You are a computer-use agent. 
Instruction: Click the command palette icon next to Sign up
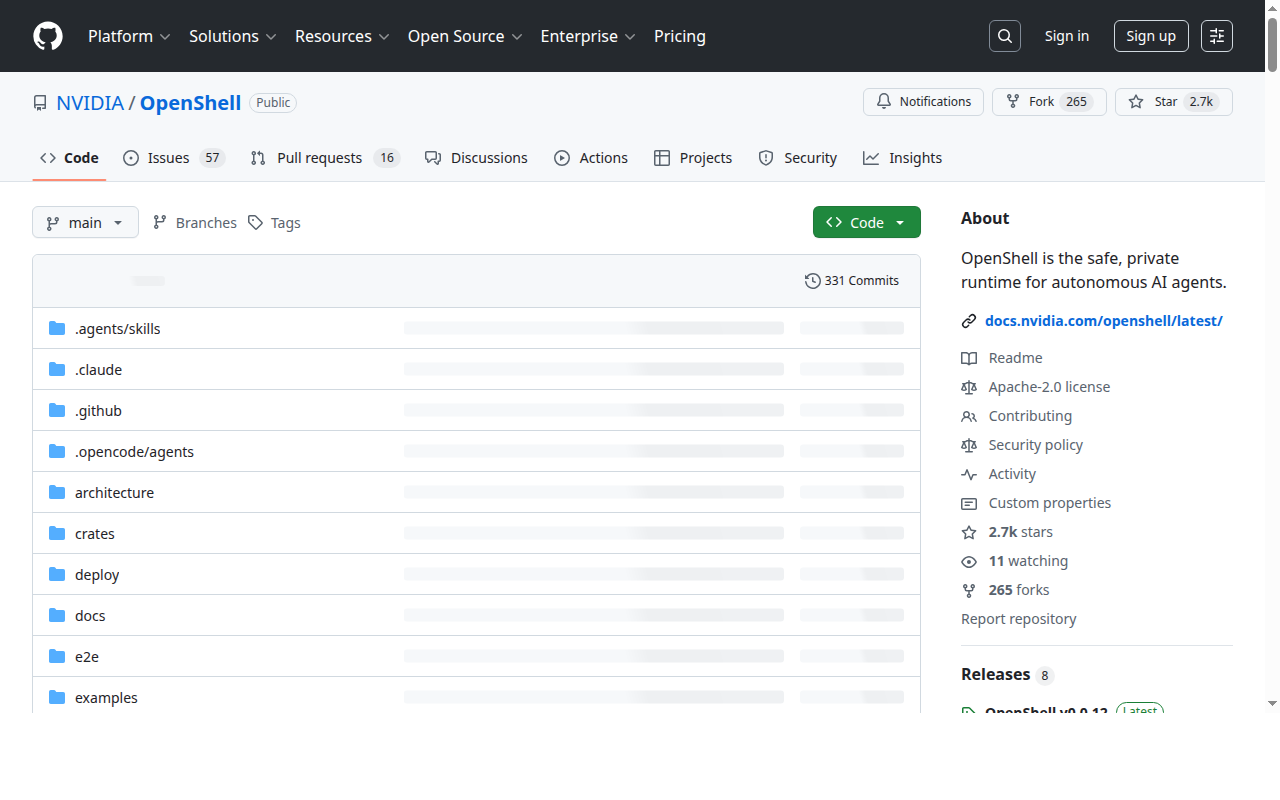coord(1216,36)
